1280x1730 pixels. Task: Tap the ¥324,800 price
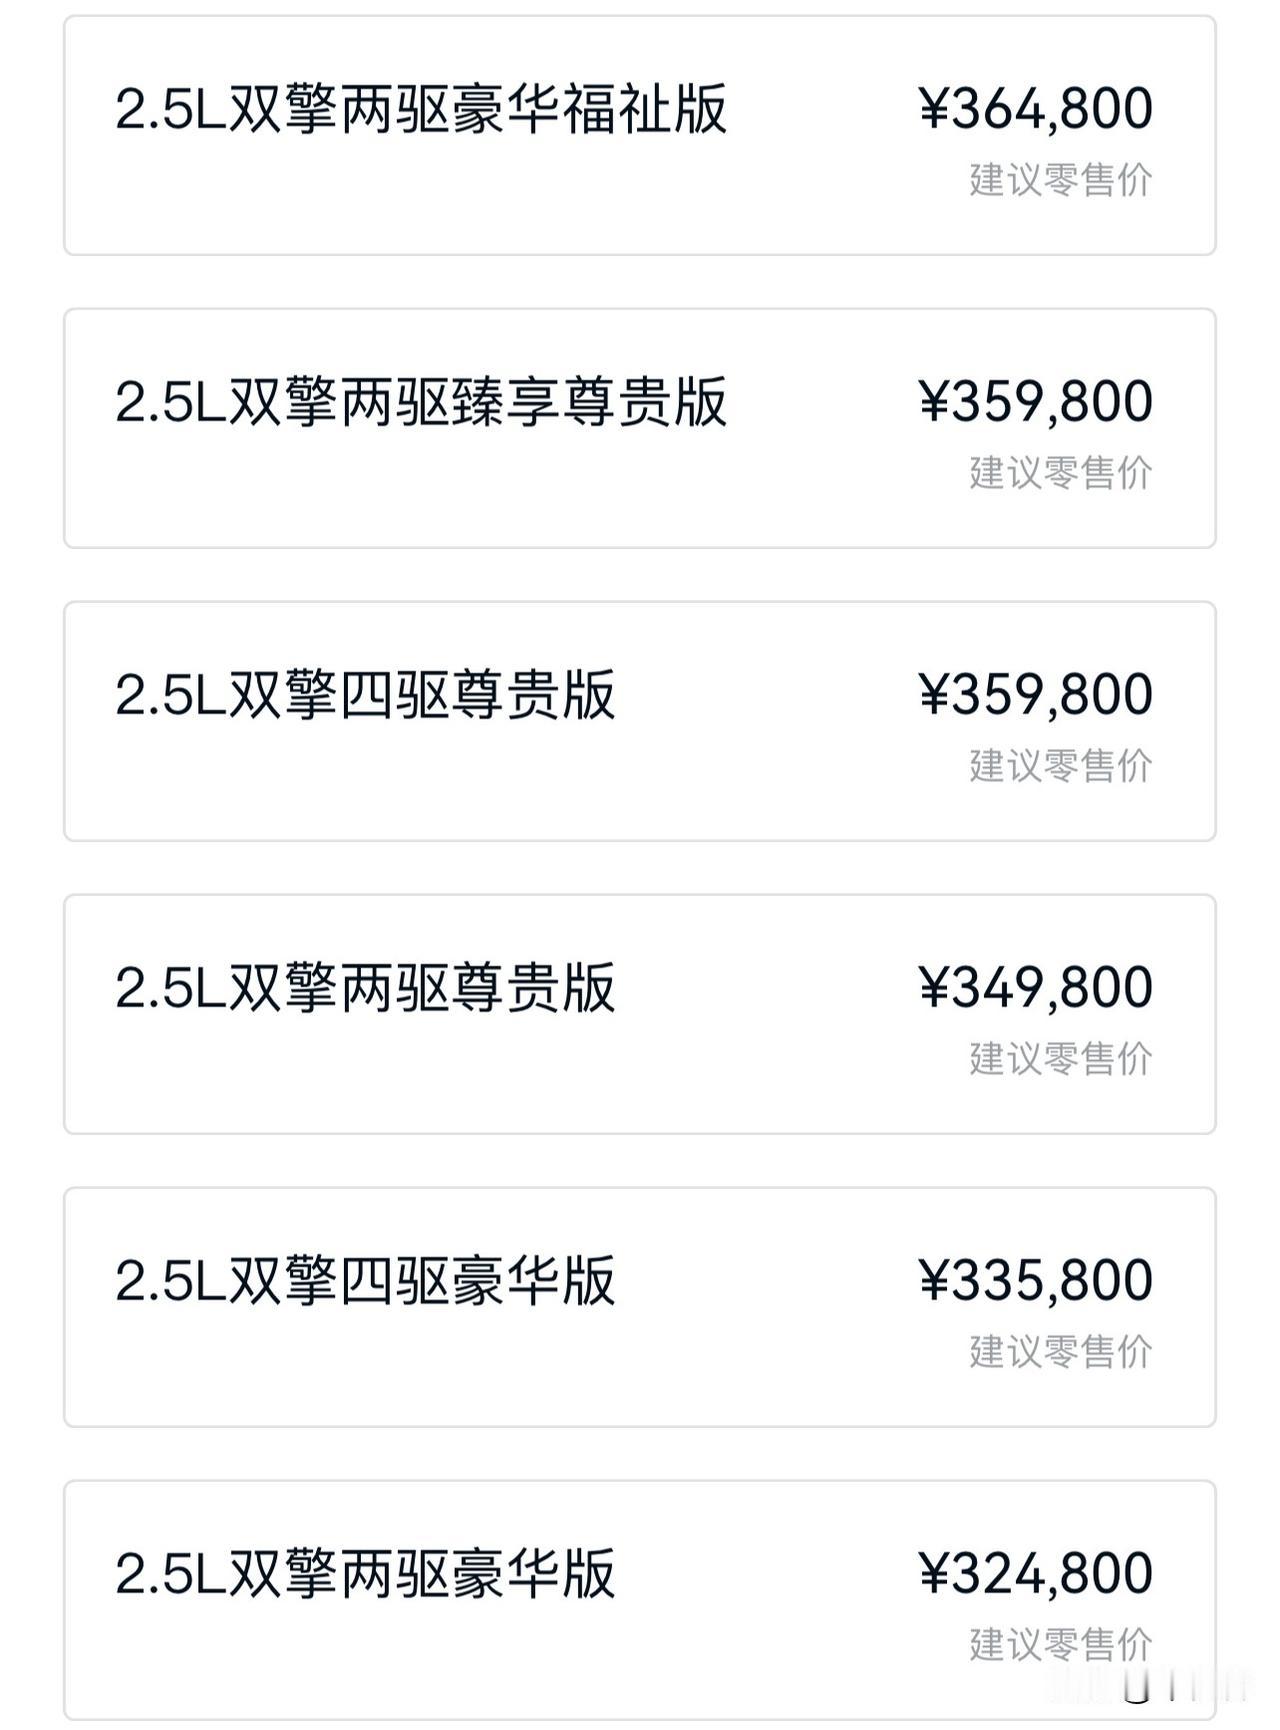coord(1036,1574)
